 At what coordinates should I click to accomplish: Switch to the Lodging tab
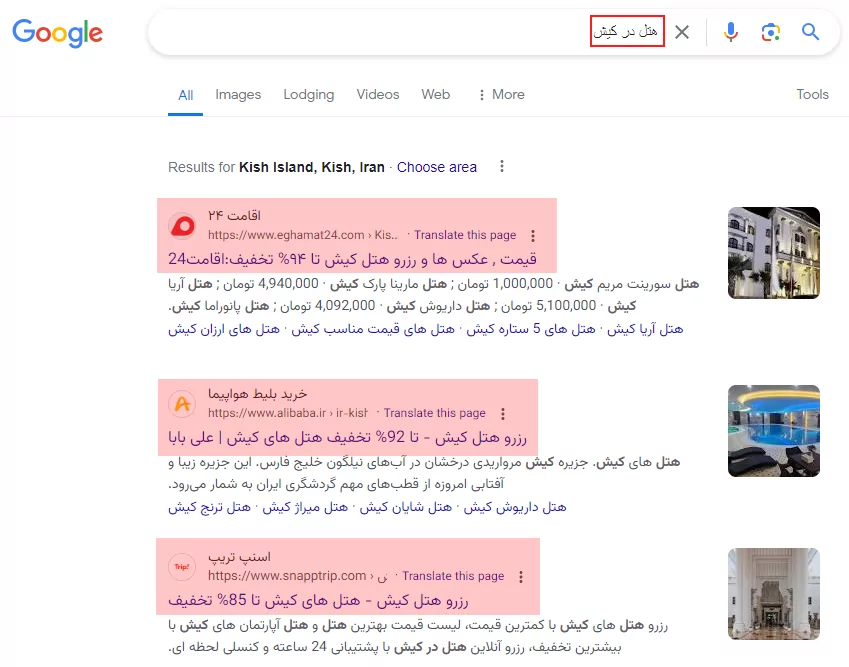tap(308, 94)
